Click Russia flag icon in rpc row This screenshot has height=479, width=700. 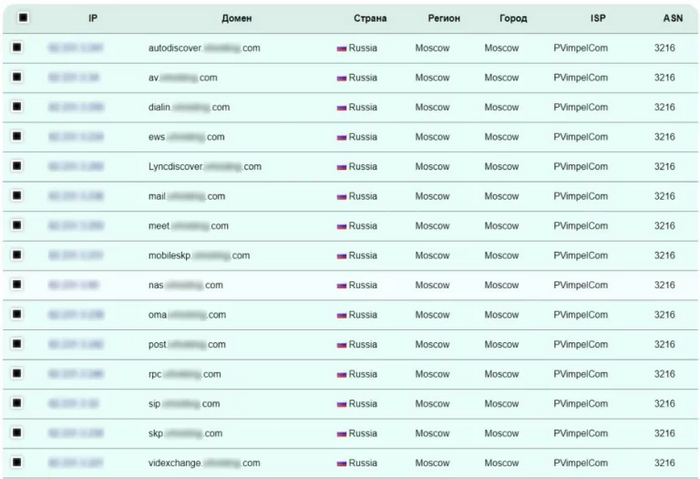tap(341, 374)
